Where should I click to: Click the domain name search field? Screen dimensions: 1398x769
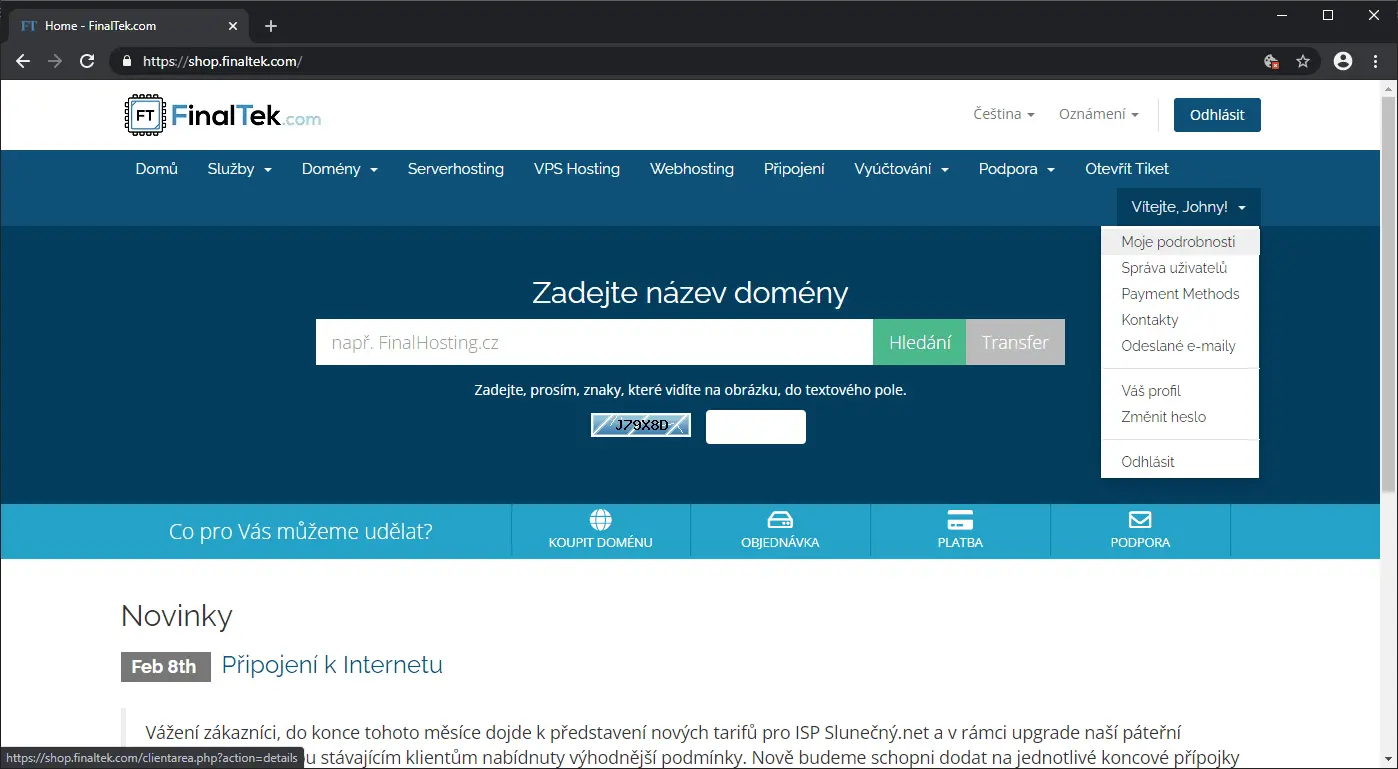594,343
